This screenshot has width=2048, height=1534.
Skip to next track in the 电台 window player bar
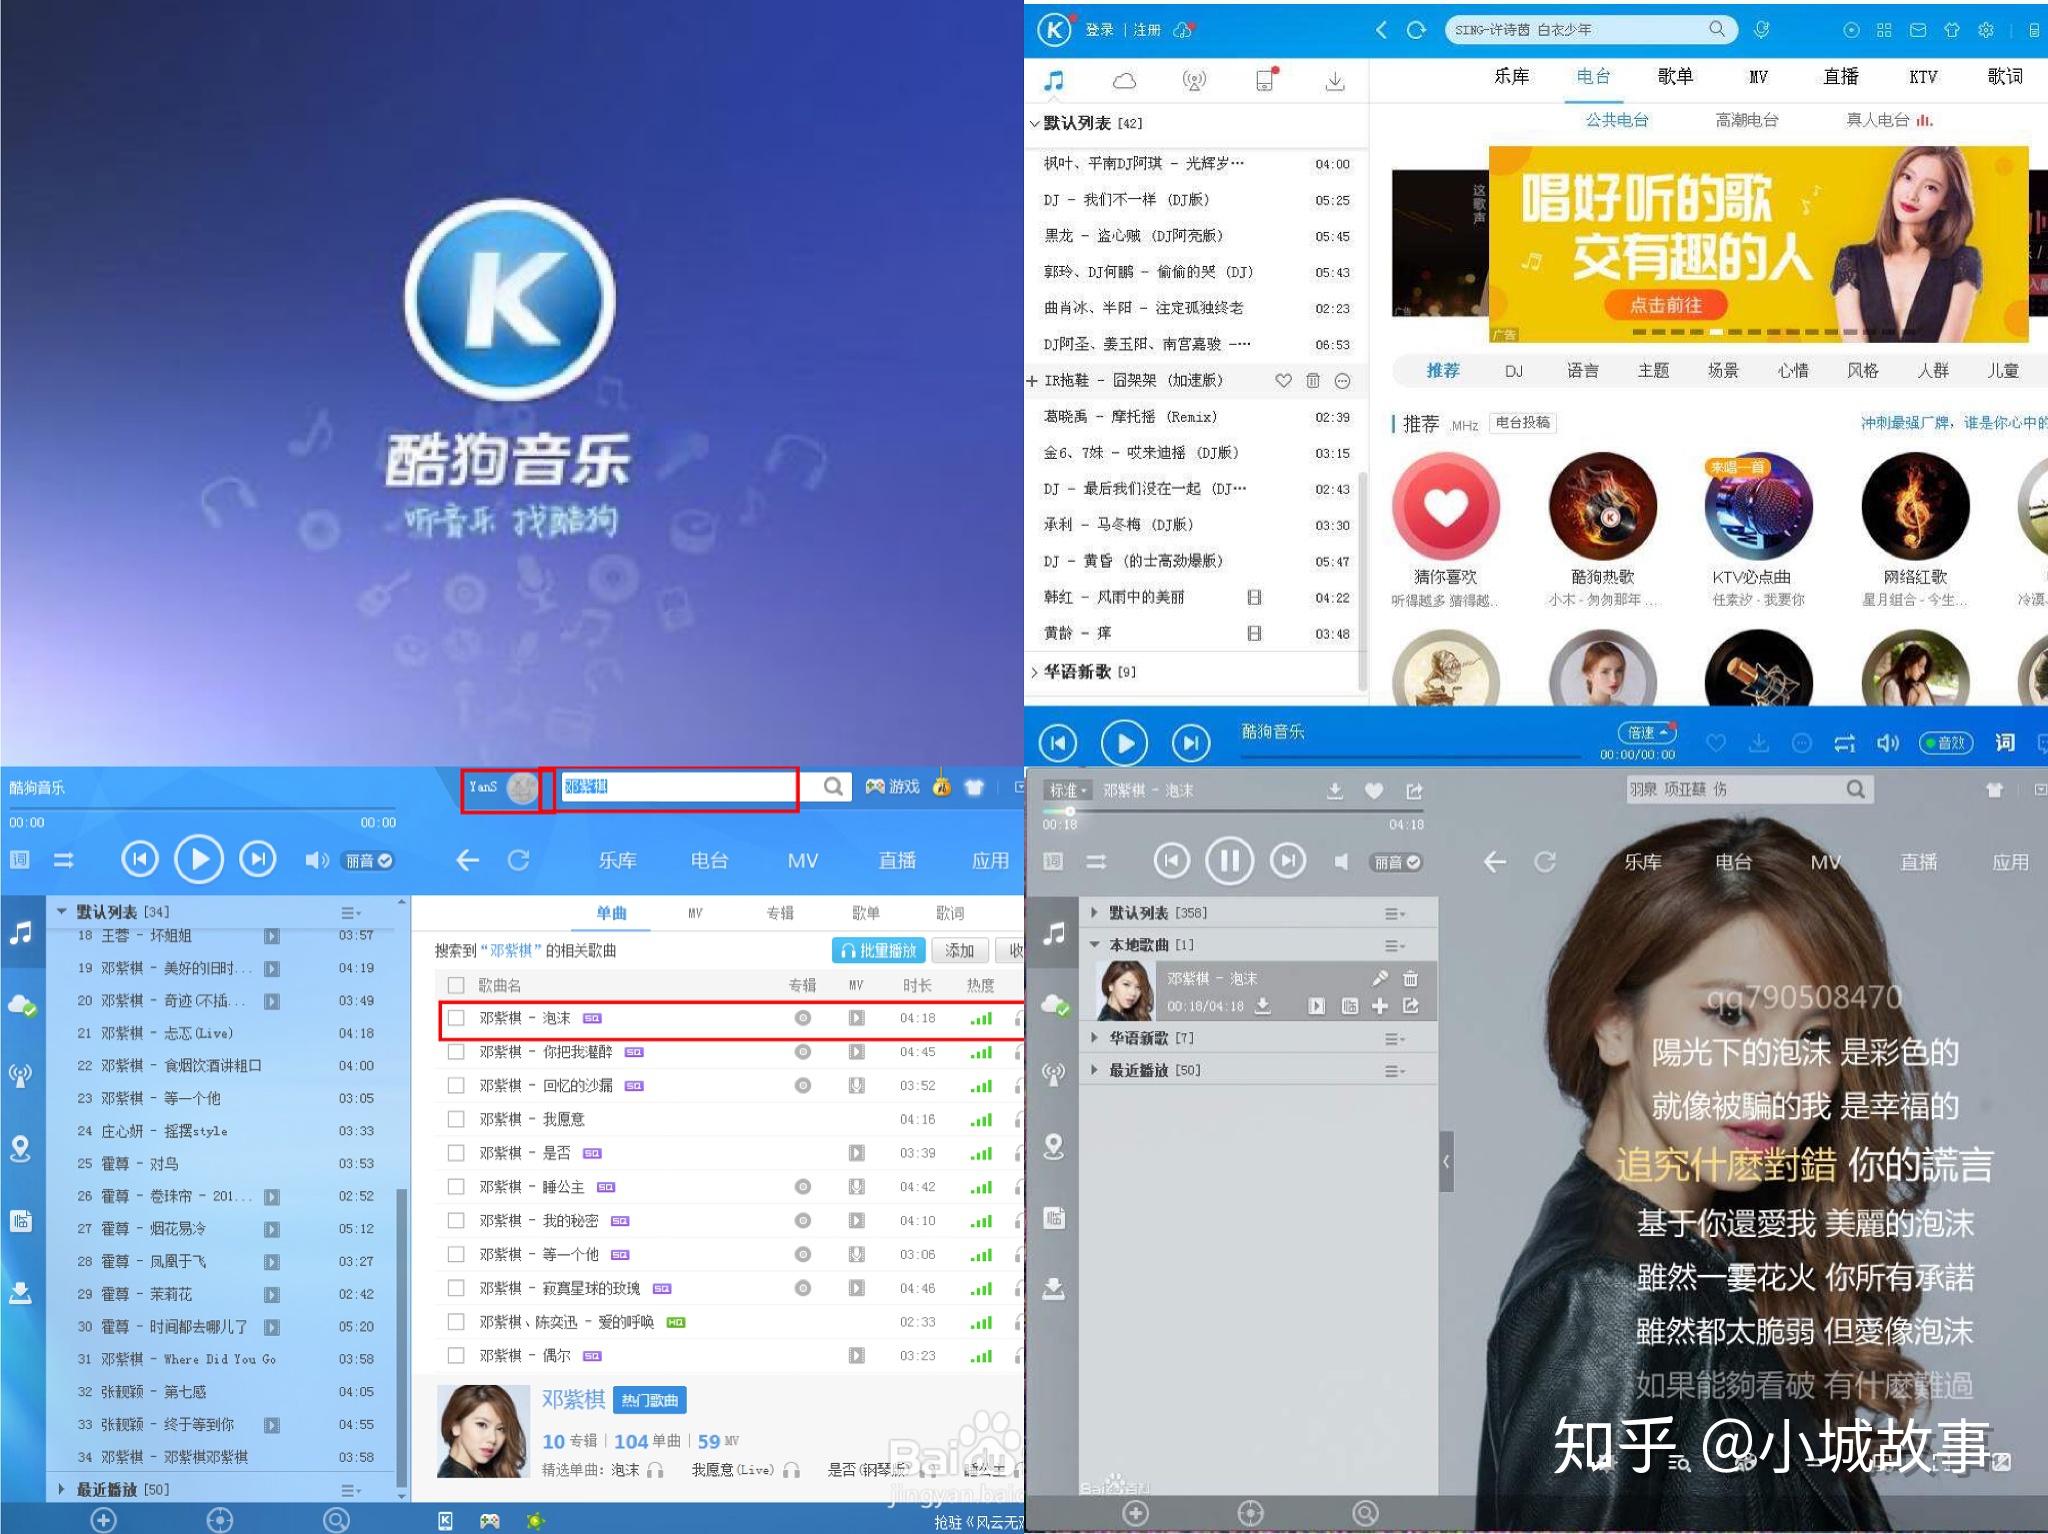tap(1190, 743)
